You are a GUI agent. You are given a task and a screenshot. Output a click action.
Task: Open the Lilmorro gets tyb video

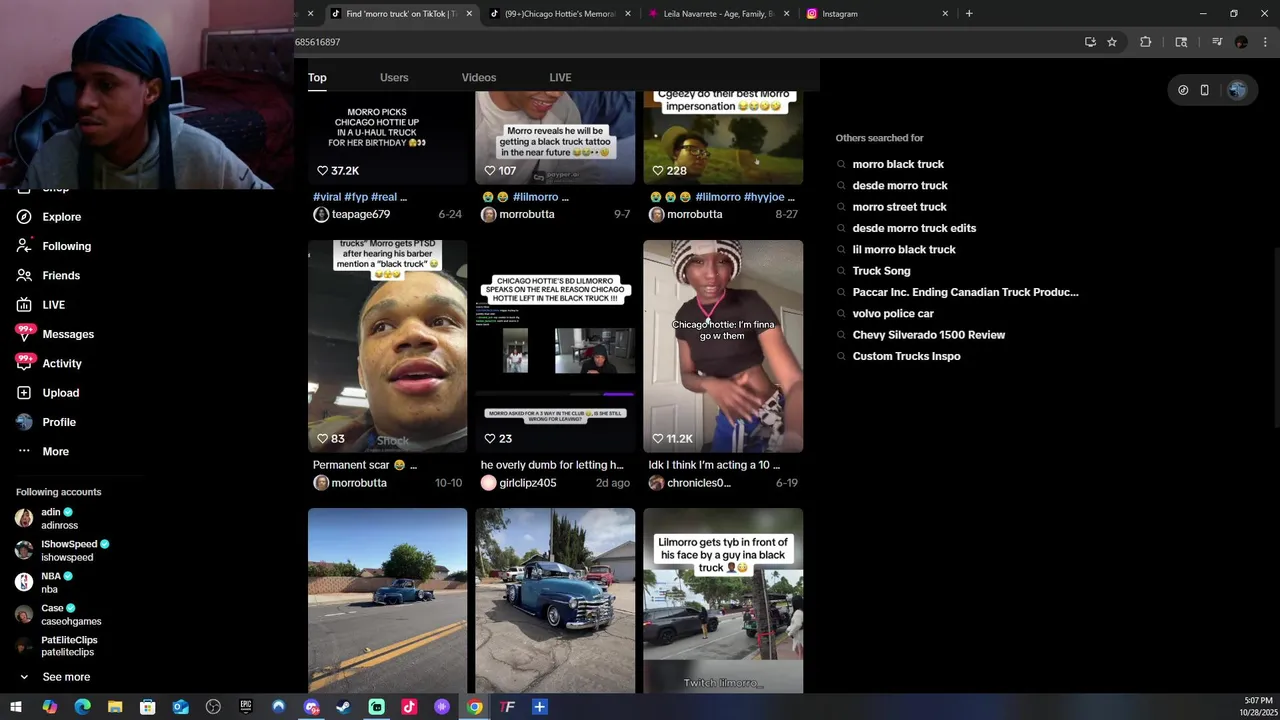tap(723, 600)
